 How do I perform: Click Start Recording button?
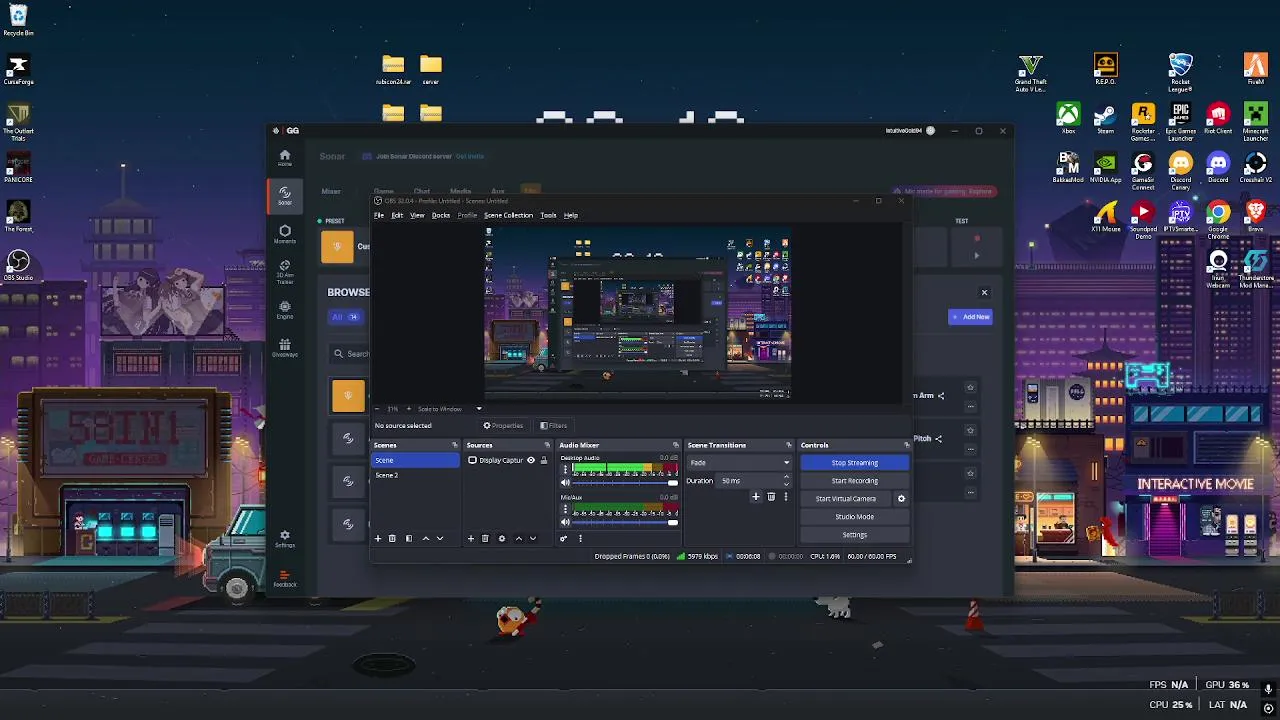point(854,481)
